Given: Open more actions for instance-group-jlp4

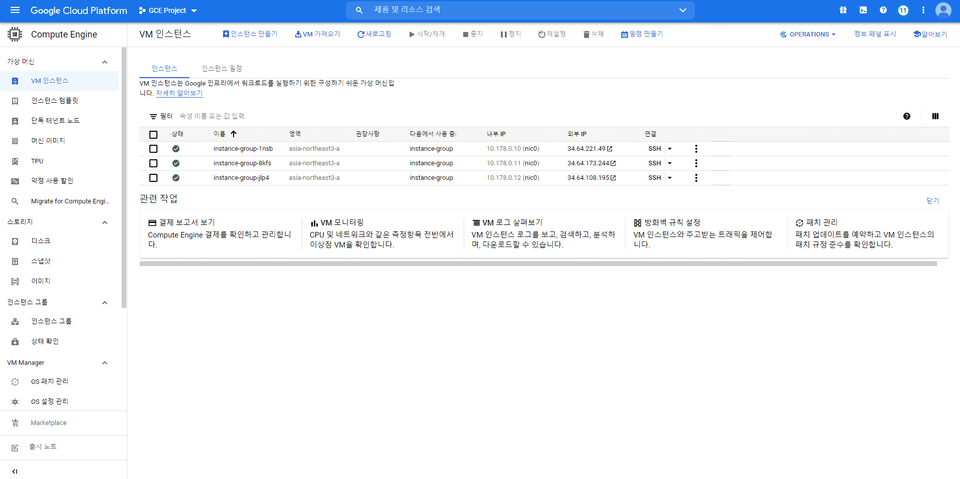Looking at the screenshot, I should click(696, 178).
